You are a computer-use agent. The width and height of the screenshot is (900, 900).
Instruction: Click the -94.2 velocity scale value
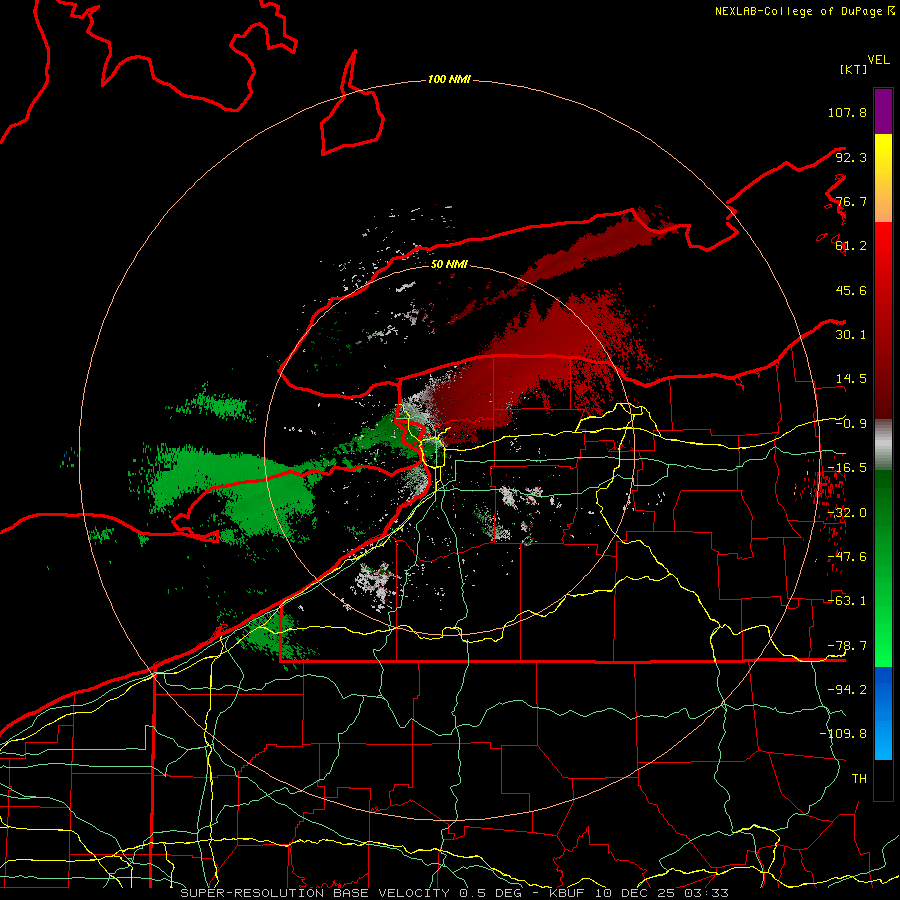847,690
